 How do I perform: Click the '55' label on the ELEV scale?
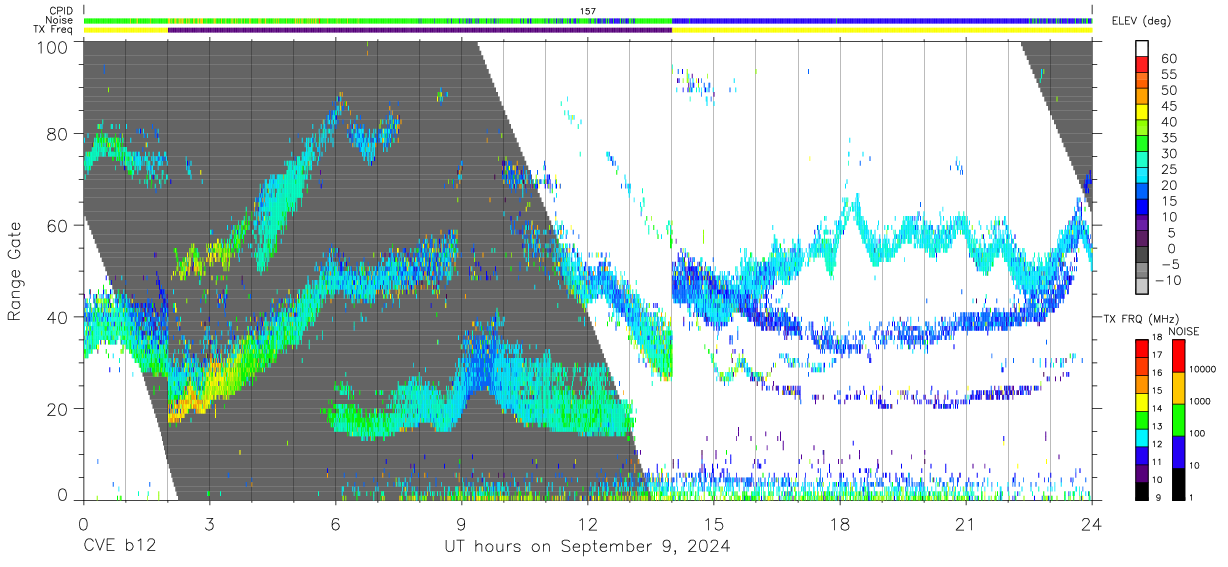[1169, 75]
